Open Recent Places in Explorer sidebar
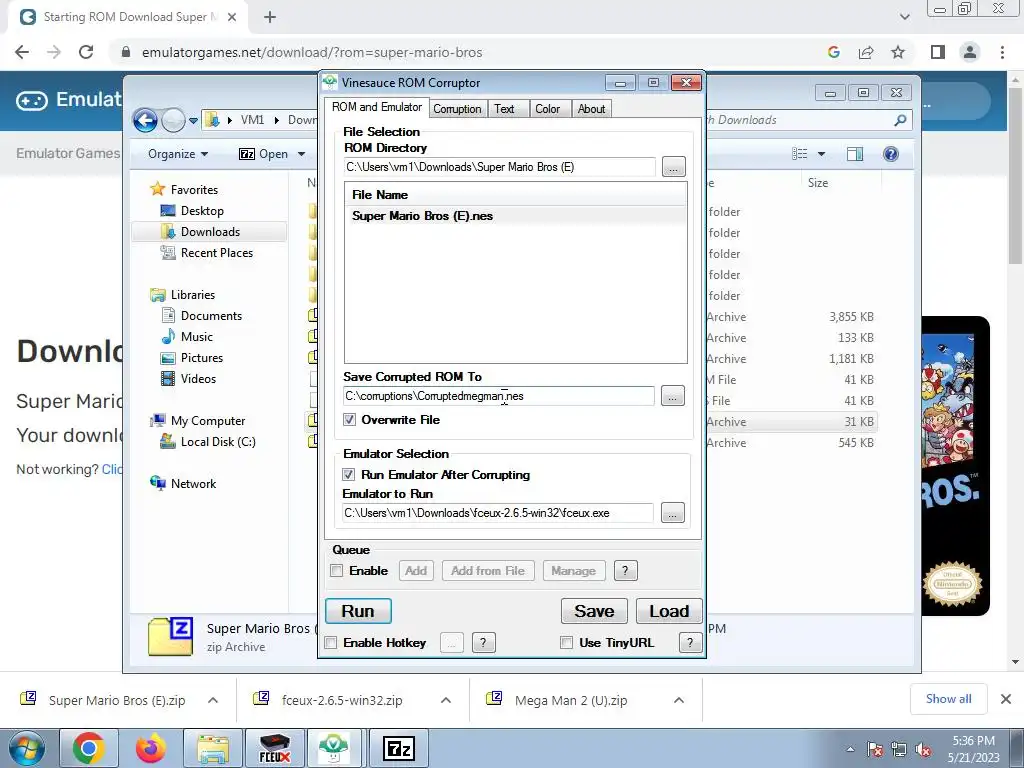 tap(217, 253)
